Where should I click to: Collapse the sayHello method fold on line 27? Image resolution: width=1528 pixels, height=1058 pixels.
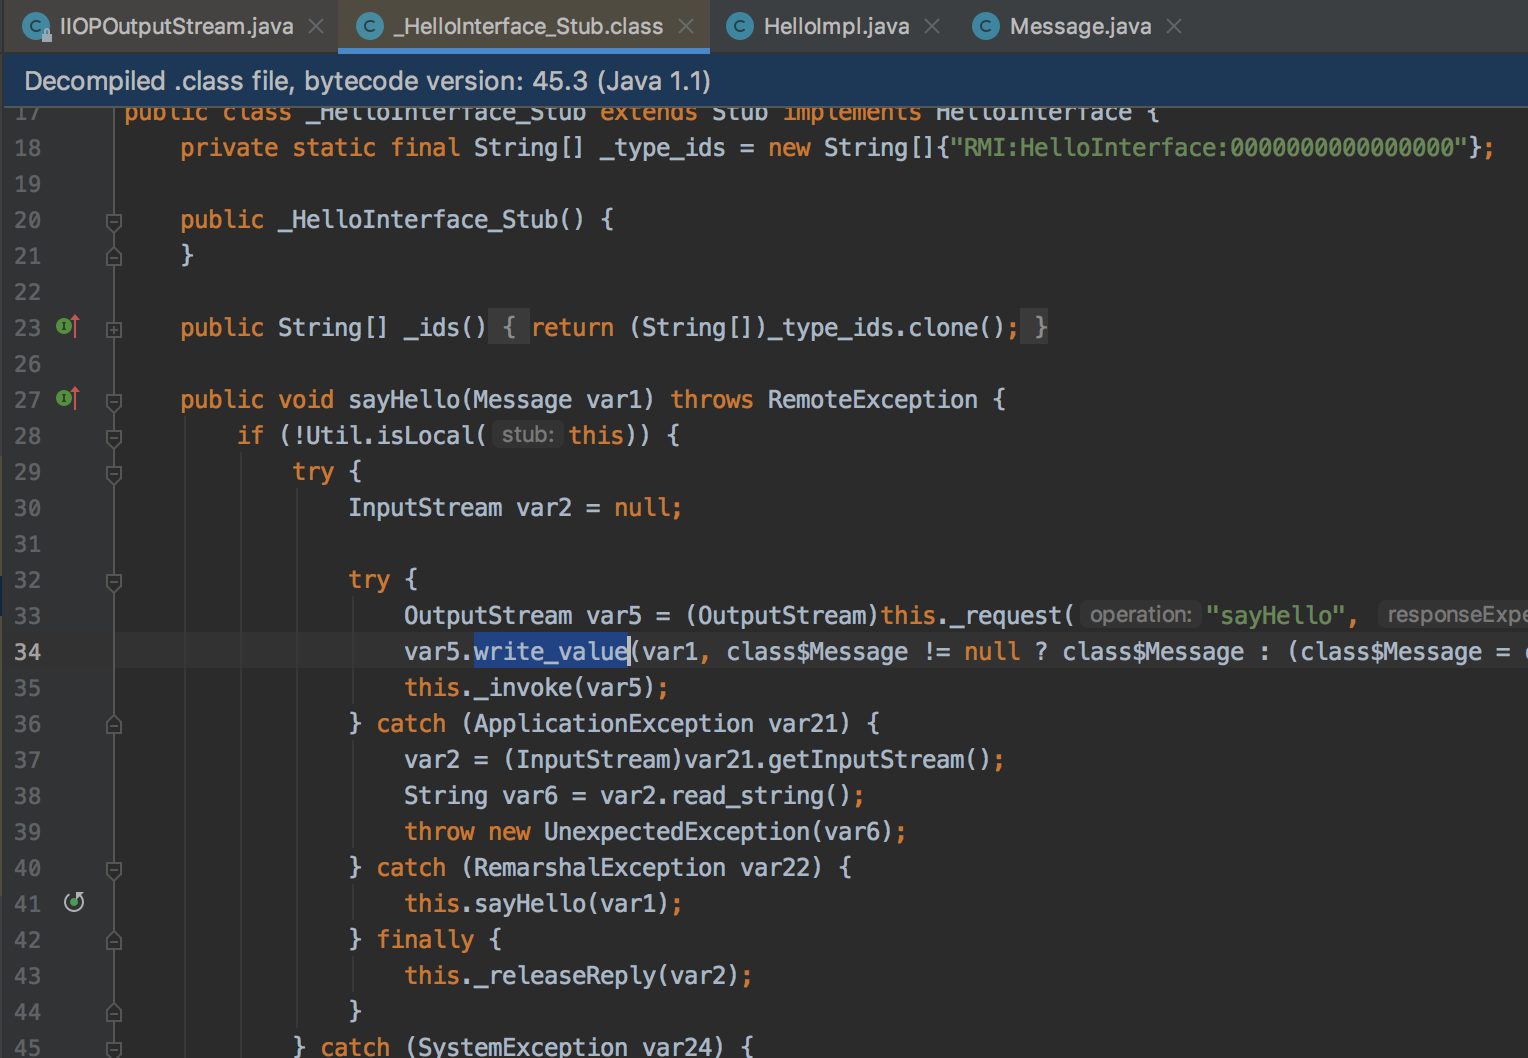pyautogui.click(x=114, y=400)
